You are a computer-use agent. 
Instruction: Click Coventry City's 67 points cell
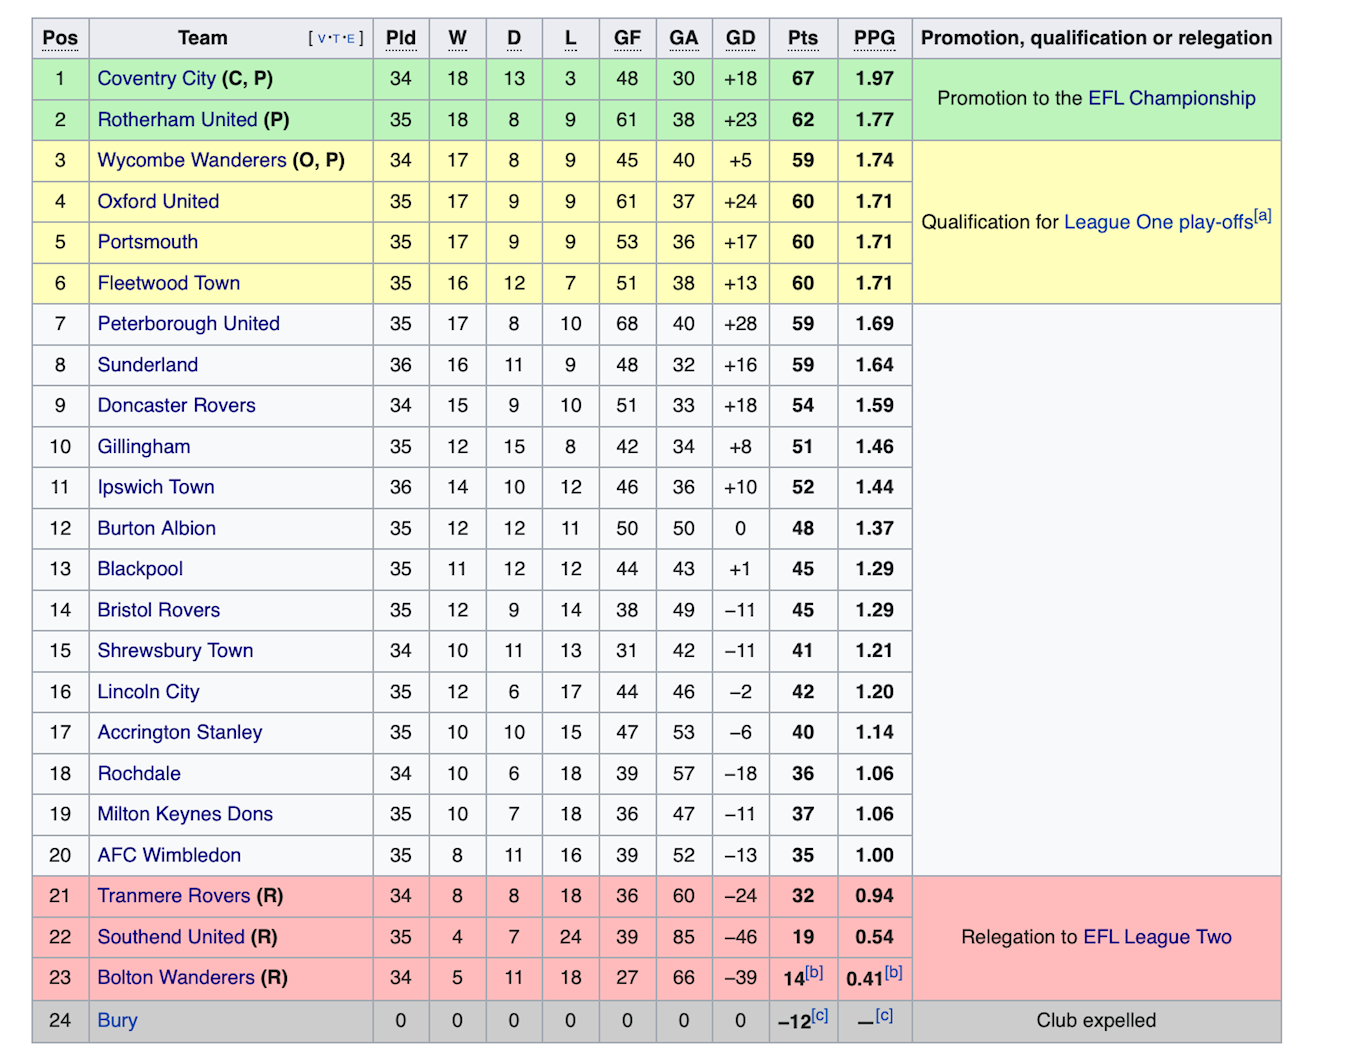803,78
